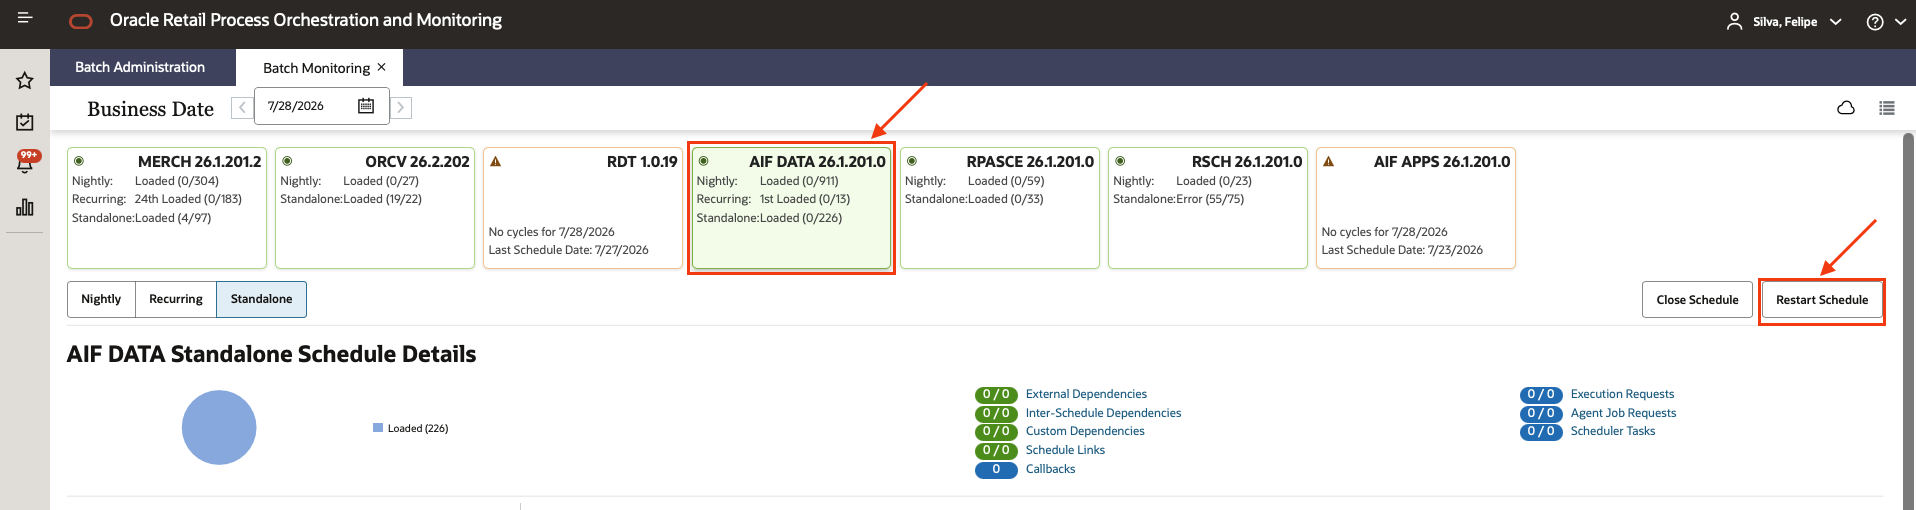Click the cloud icon near the Business Date bar
Screen dimensions: 1916x510
coord(1846,108)
